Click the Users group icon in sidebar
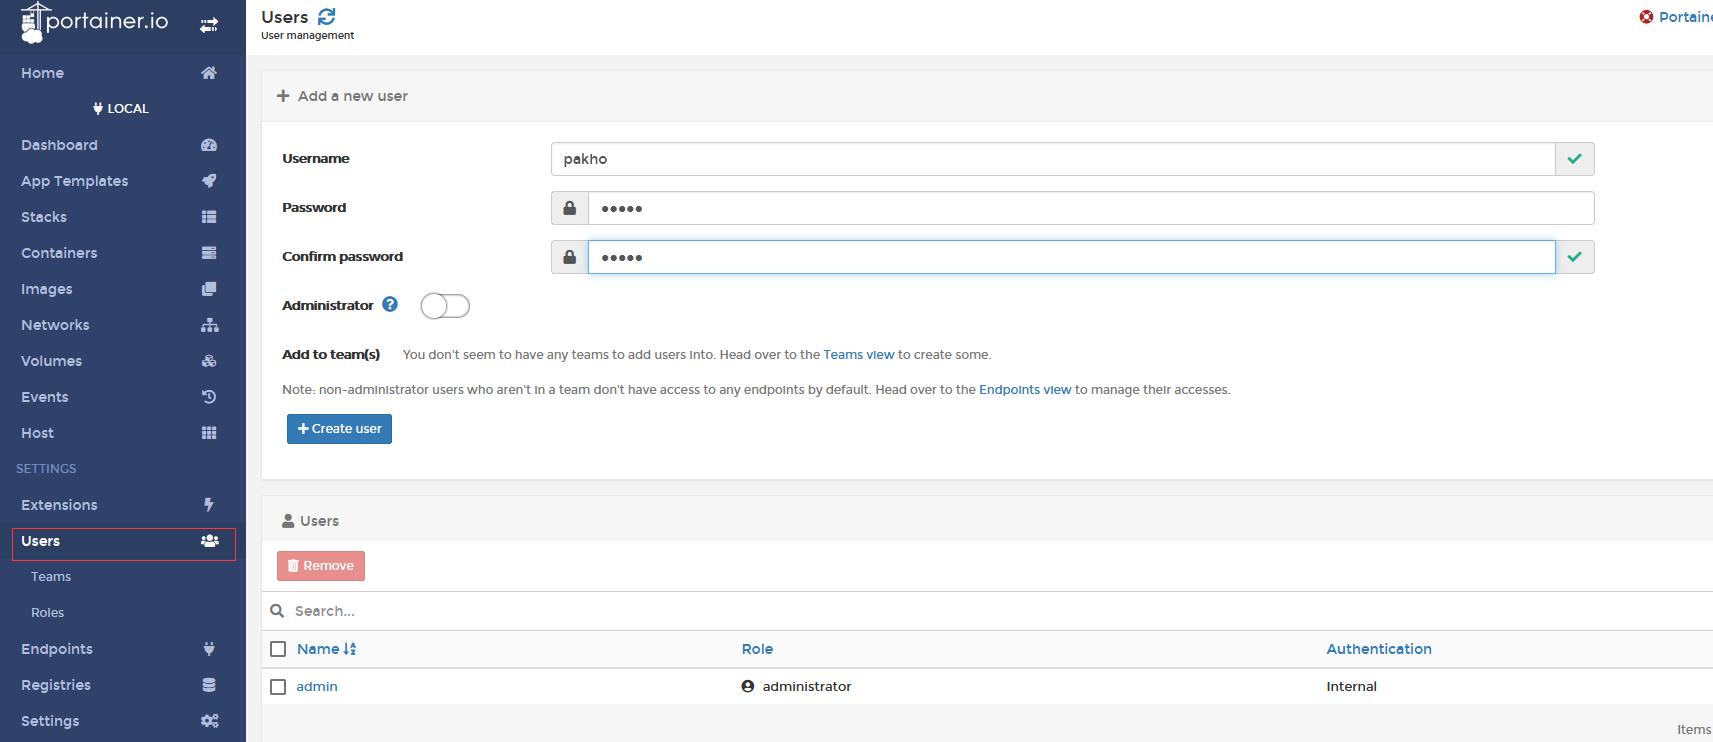The height and width of the screenshot is (742, 1713). 209,541
